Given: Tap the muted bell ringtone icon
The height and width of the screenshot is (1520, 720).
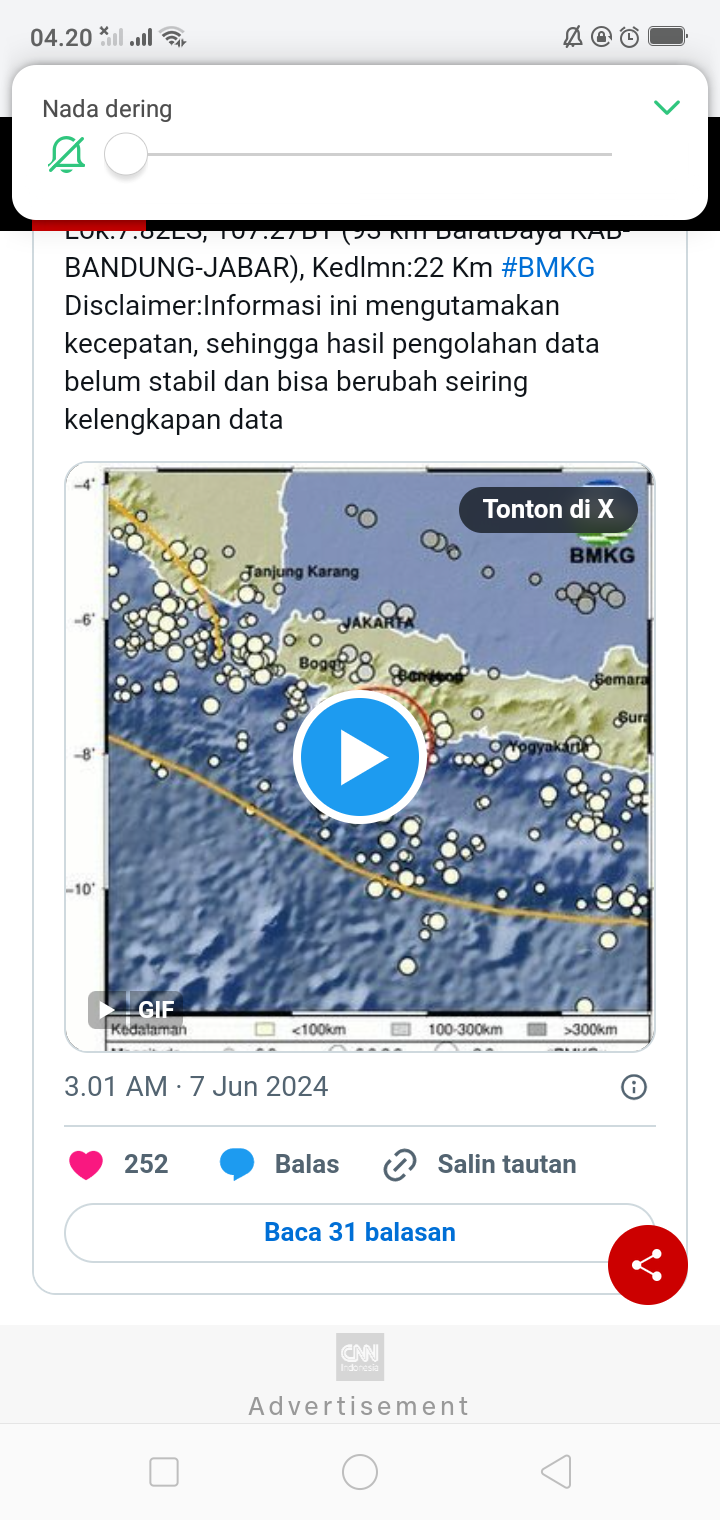Looking at the screenshot, I should point(67,155).
